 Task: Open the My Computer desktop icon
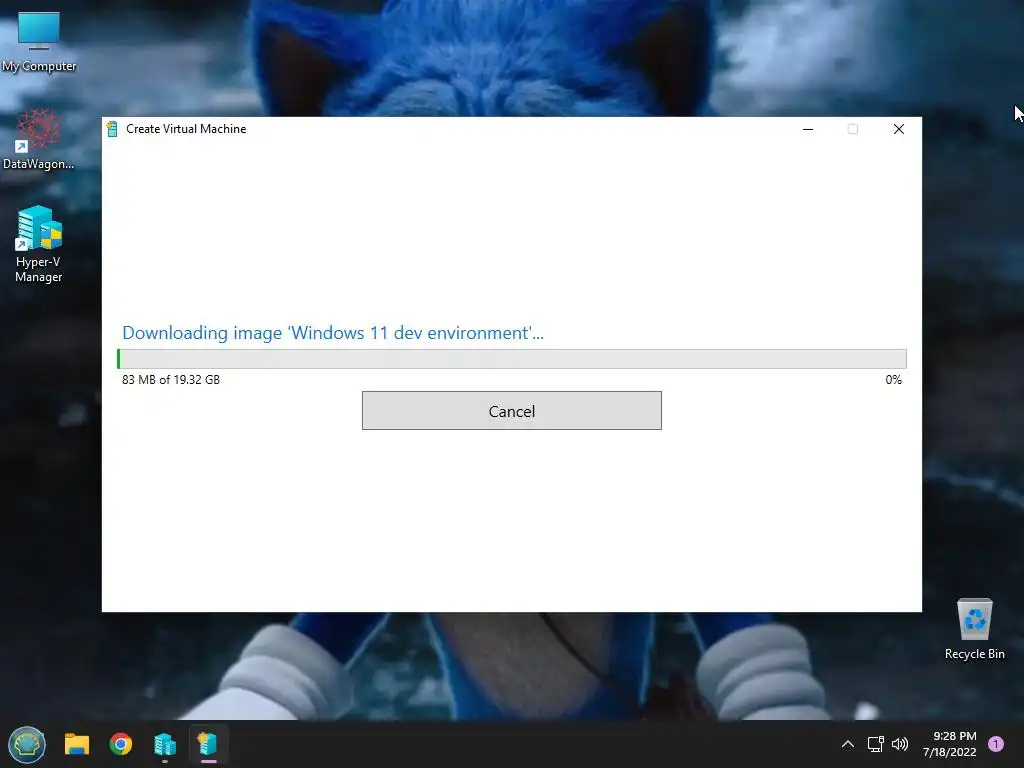[39, 42]
